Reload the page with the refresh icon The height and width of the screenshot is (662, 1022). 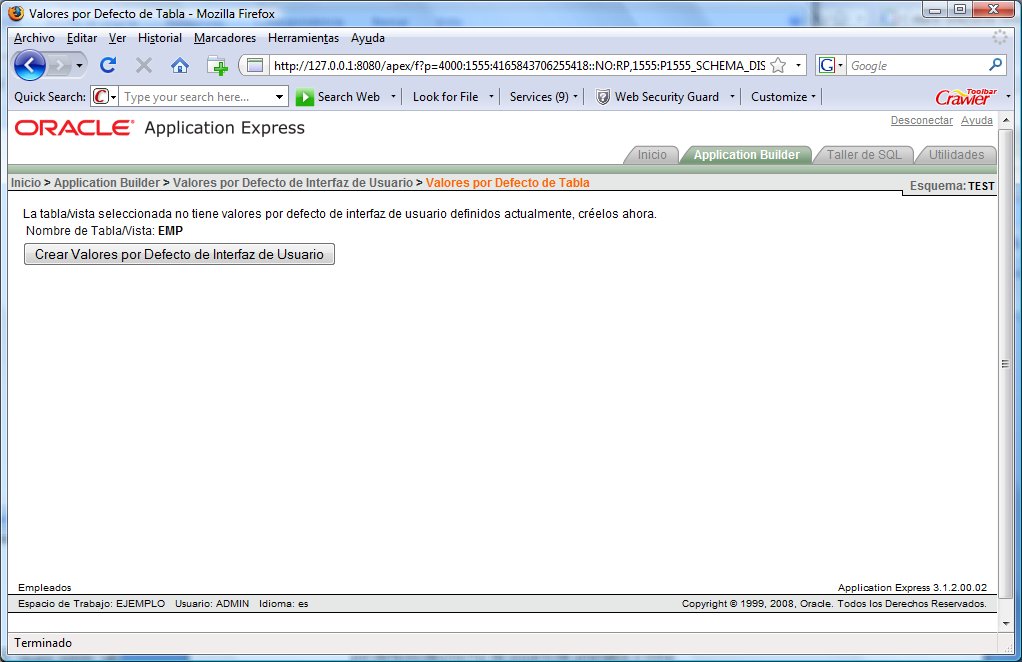(108, 65)
